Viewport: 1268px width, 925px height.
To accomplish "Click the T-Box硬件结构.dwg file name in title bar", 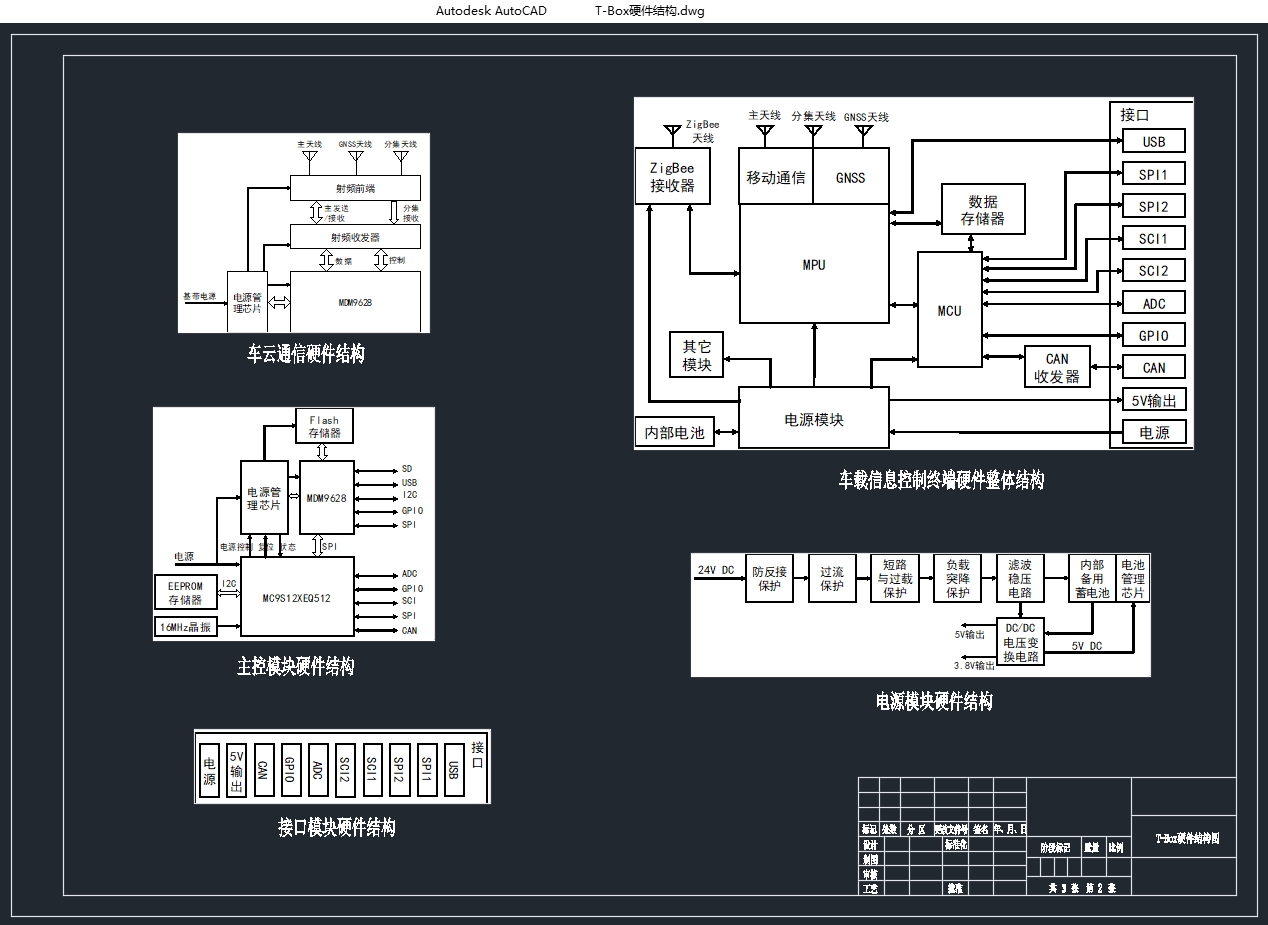I will pyautogui.click(x=649, y=11).
